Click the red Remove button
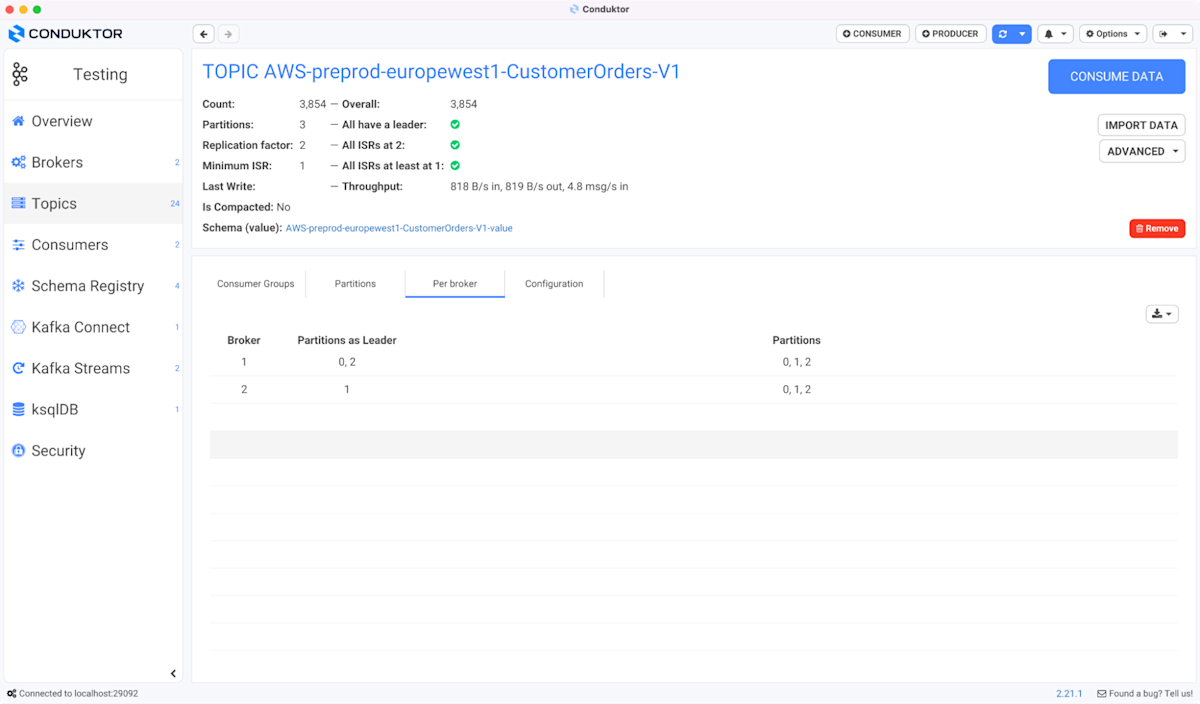 (1157, 228)
